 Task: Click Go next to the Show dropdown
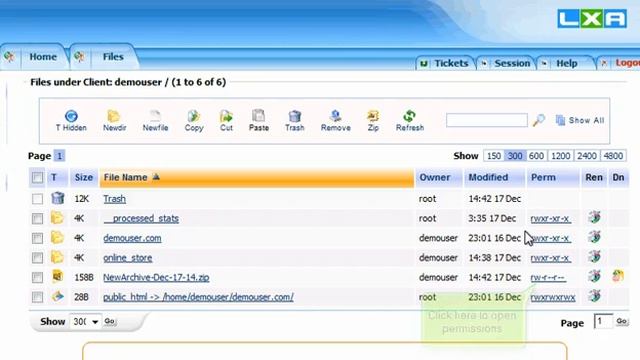(x=109, y=321)
